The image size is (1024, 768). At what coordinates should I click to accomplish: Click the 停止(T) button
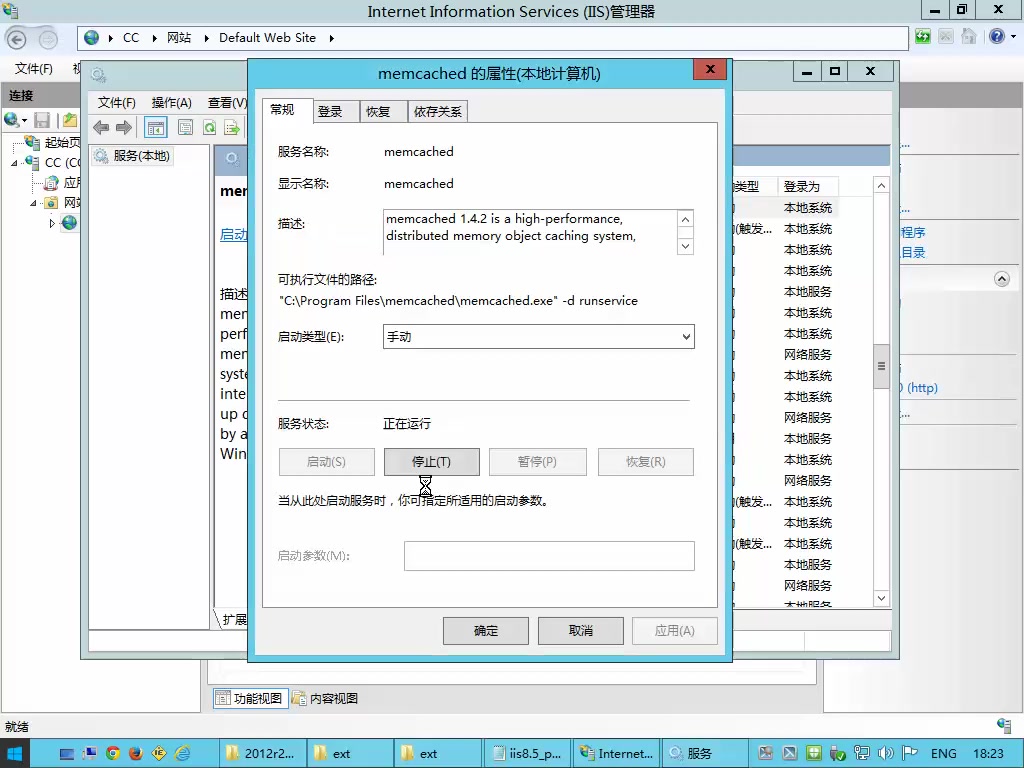click(432, 462)
